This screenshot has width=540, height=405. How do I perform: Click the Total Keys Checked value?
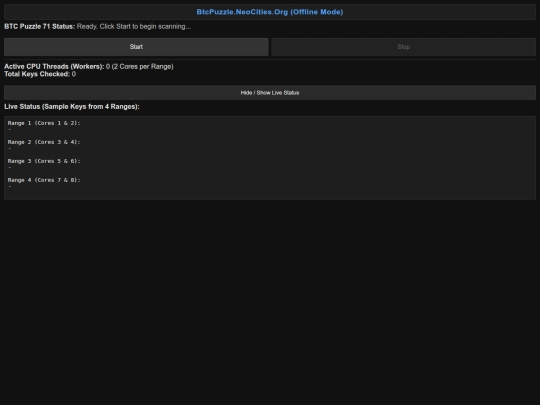74,74
